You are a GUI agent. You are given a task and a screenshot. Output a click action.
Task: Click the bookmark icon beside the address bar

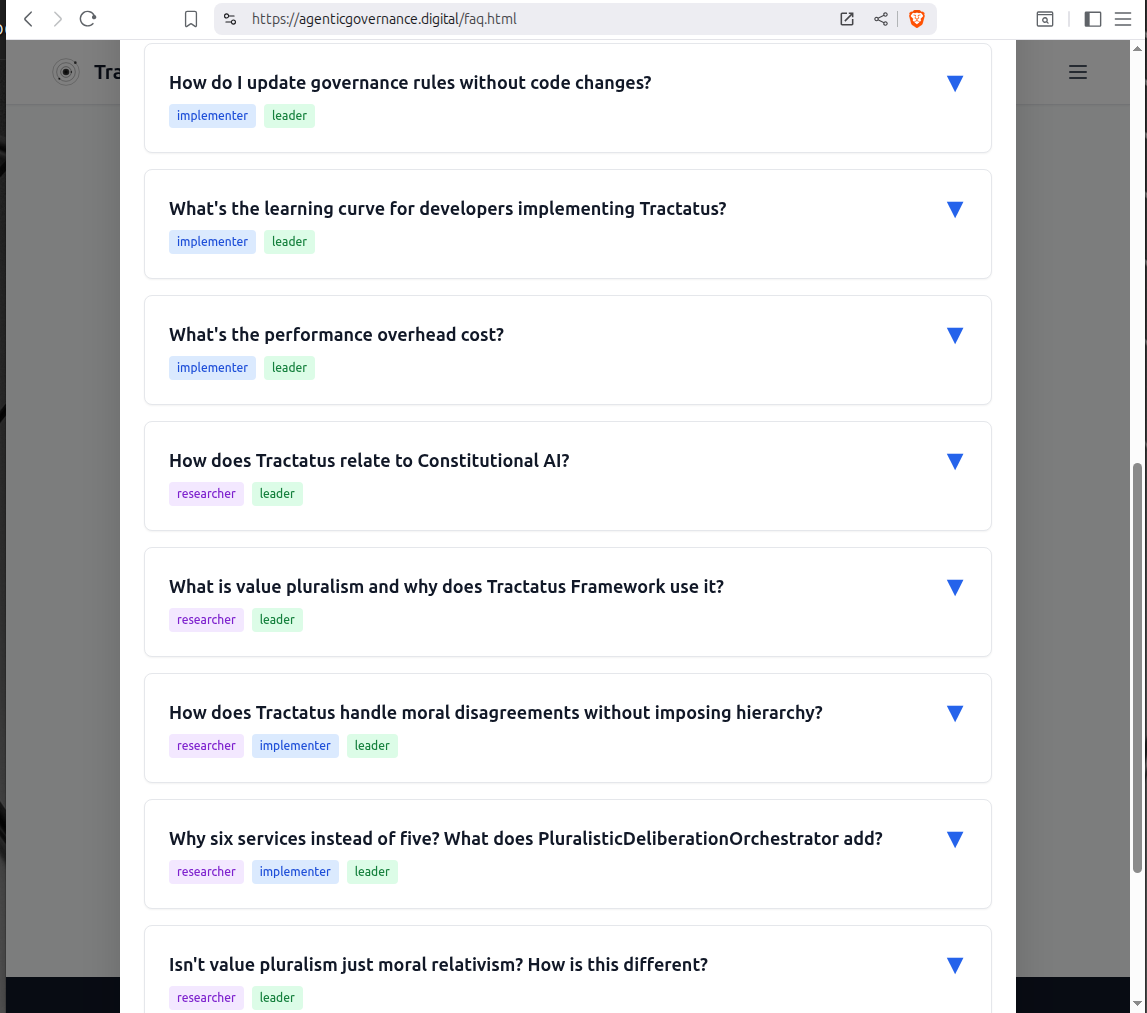(x=191, y=19)
